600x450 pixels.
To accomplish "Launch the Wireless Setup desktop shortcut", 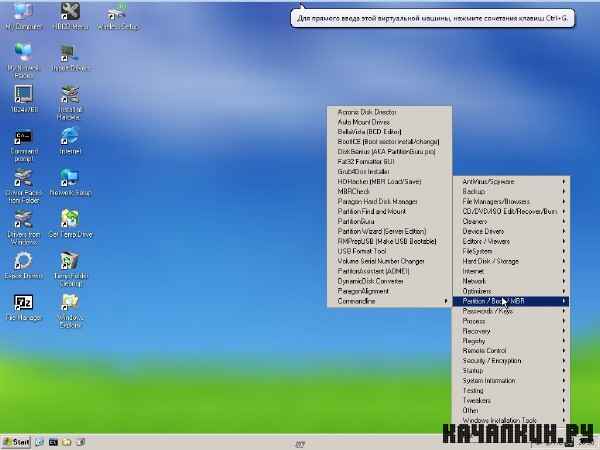I will pos(117,16).
